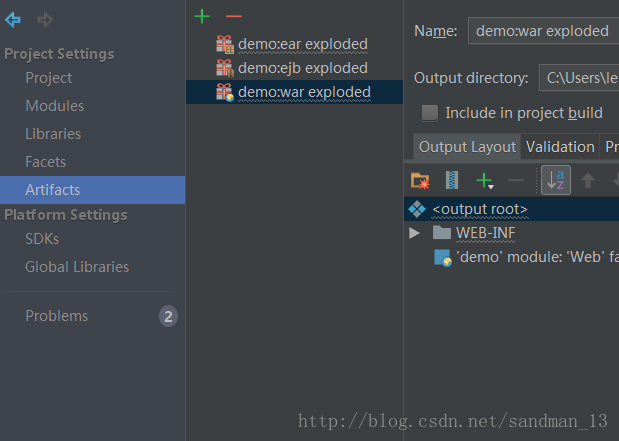Switch to the Output Layout tab
This screenshot has height=441, width=619.
467,147
